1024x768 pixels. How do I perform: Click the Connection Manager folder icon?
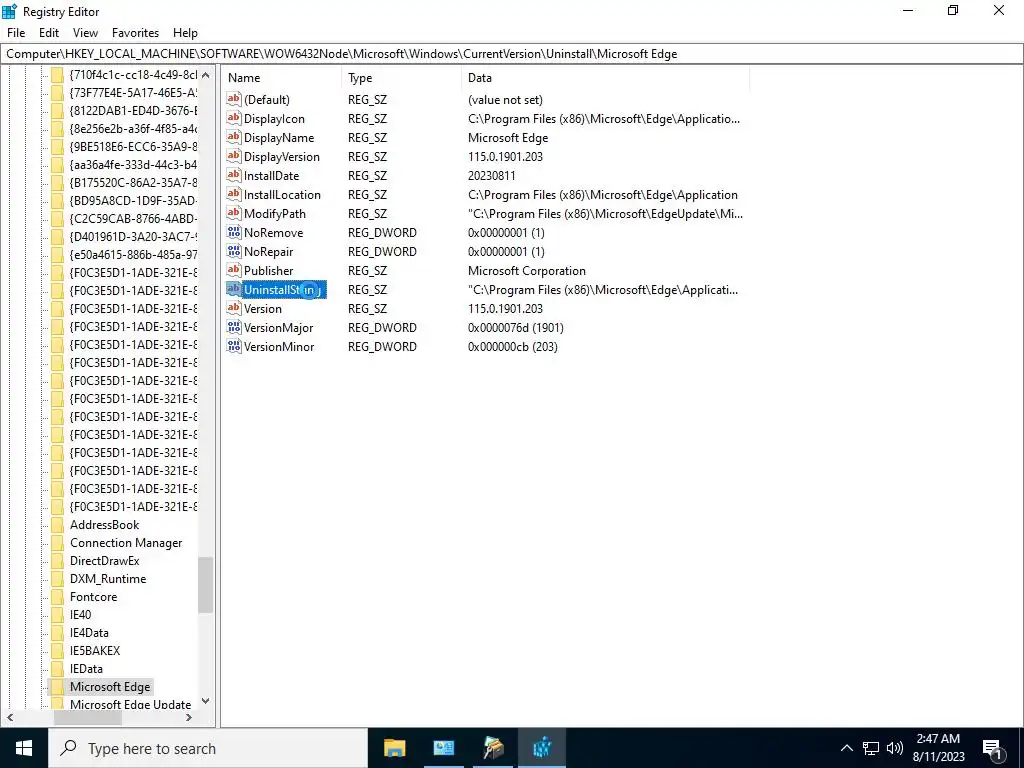[x=57, y=543]
